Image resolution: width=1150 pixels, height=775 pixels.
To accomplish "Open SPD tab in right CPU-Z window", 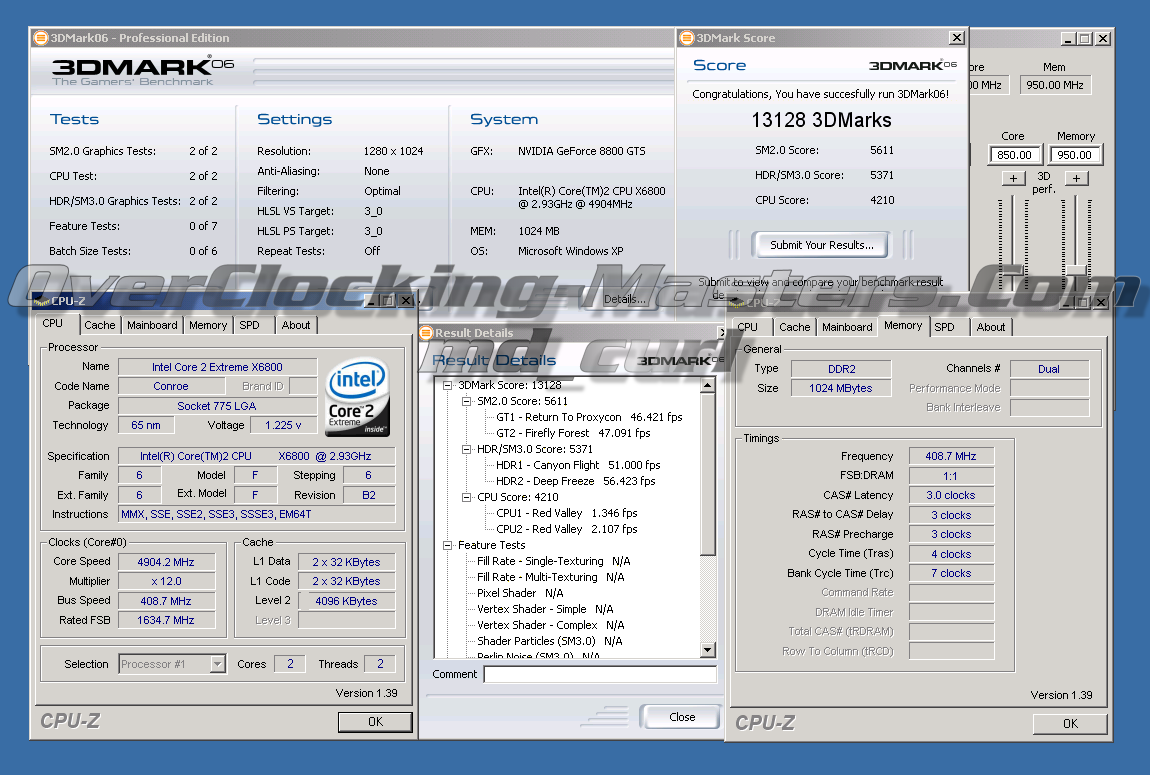I will coord(945,327).
